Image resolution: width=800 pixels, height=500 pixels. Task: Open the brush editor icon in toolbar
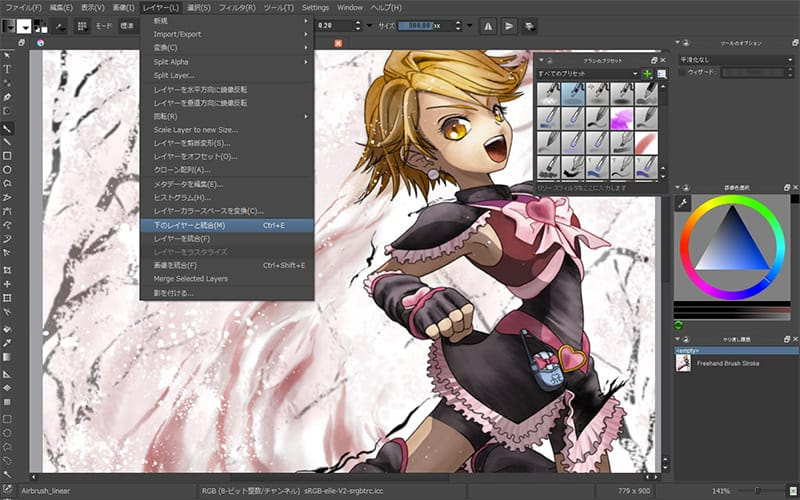pos(61,26)
